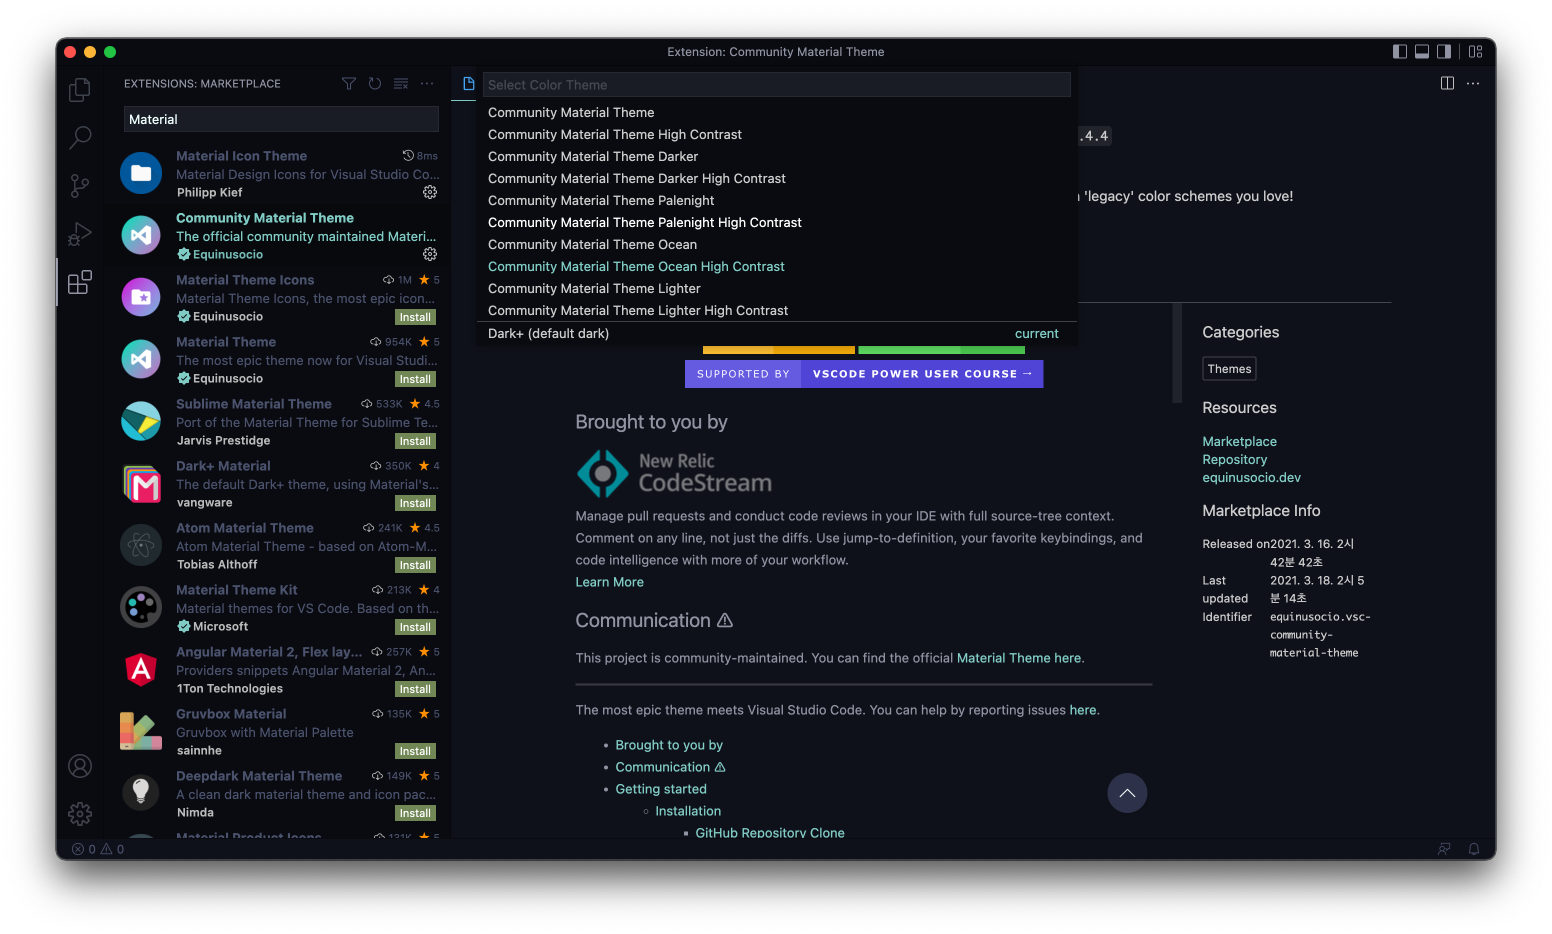The width and height of the screenshot is (1552, 934).
Task: Open the Learn More link
Action: coord(610,582)
